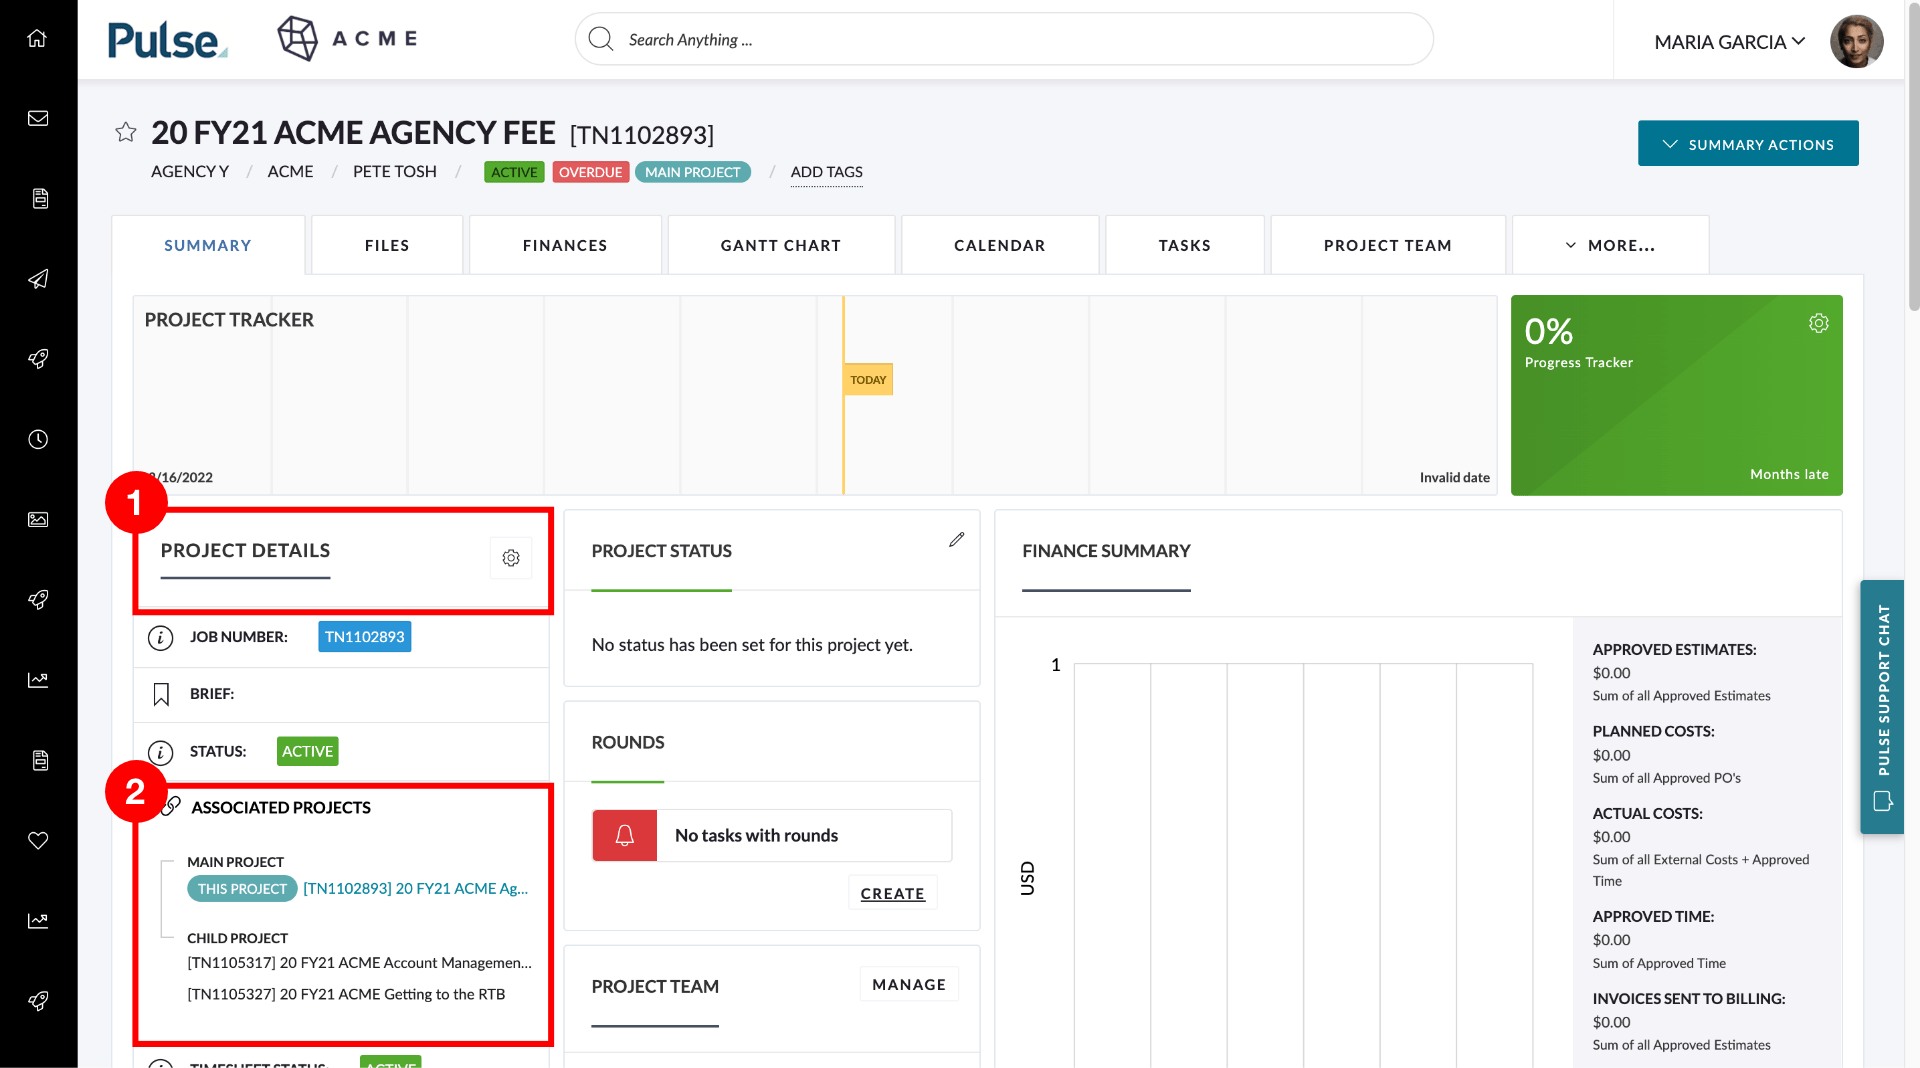Open child project TN1105317 Account Management
The height and width of the screenshot is (1068, 1920).
[x=360, y=963]
